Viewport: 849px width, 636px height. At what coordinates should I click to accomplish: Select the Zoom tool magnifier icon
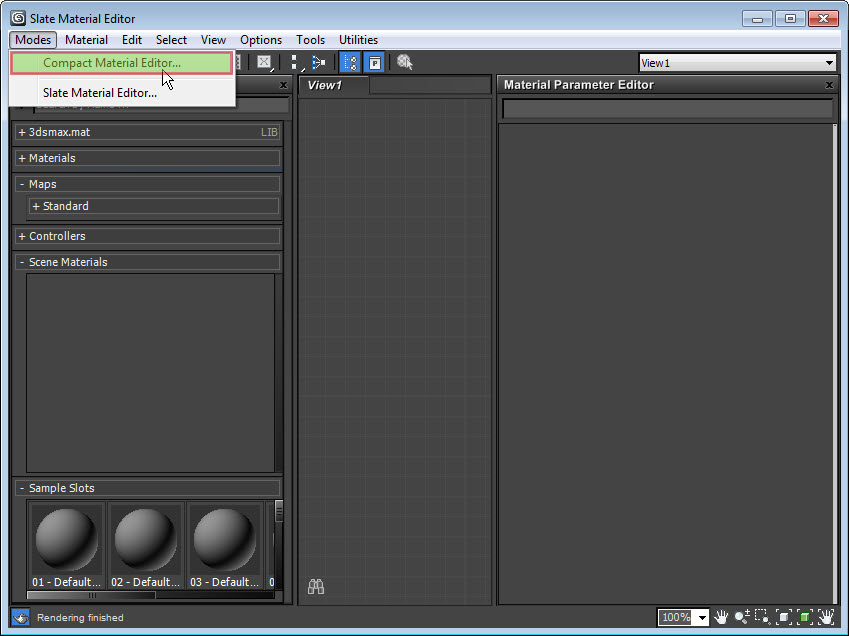(742, 617)
